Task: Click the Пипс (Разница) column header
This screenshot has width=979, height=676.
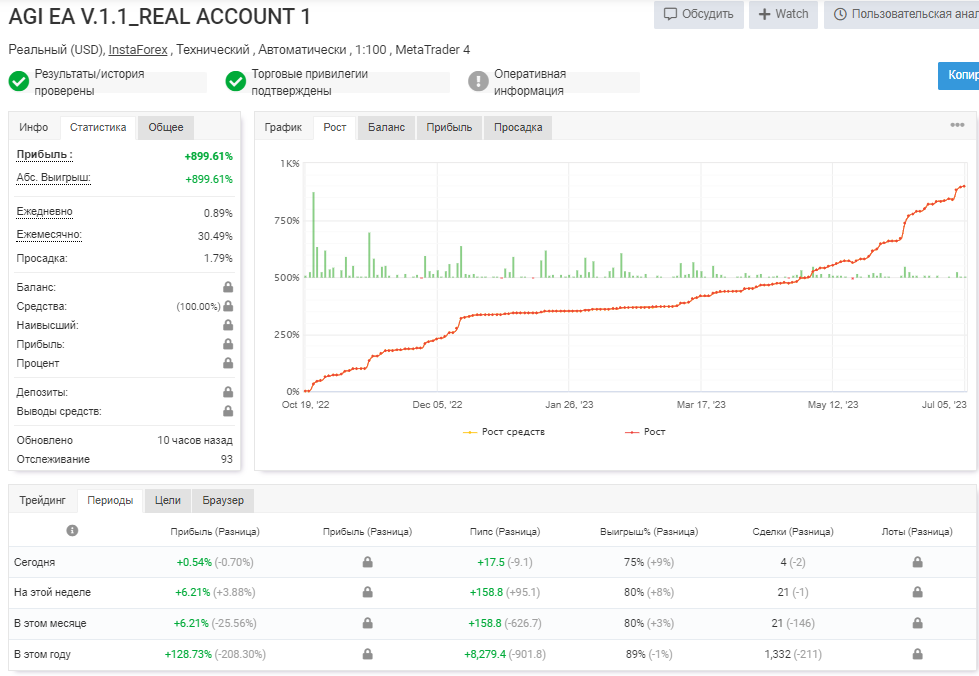Action: tap(504, 532)
